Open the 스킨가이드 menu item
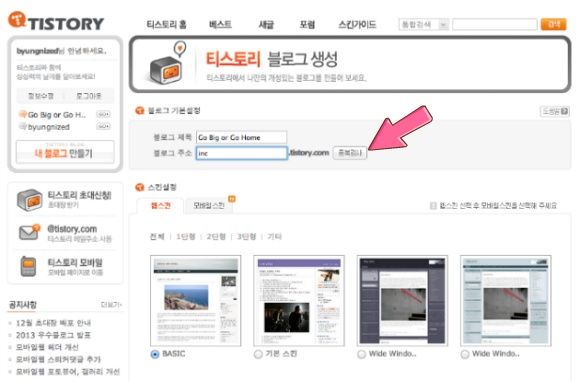 (357, 25)
